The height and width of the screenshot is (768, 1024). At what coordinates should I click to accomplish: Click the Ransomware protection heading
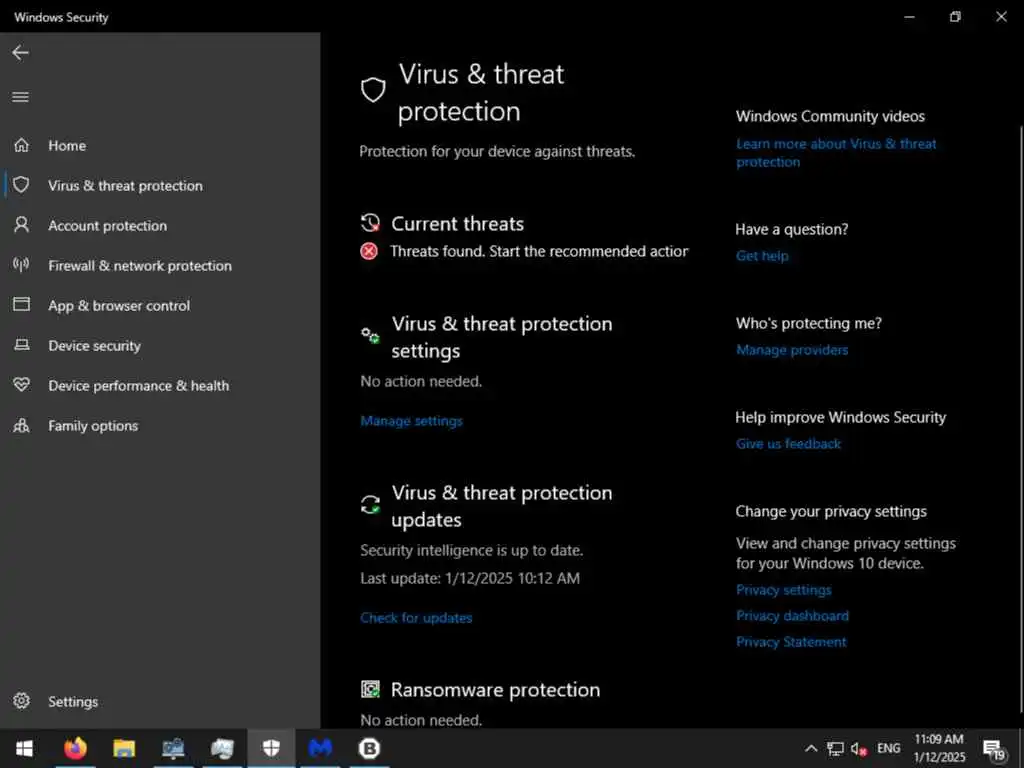pyautogui.click(x=495, y=690)
